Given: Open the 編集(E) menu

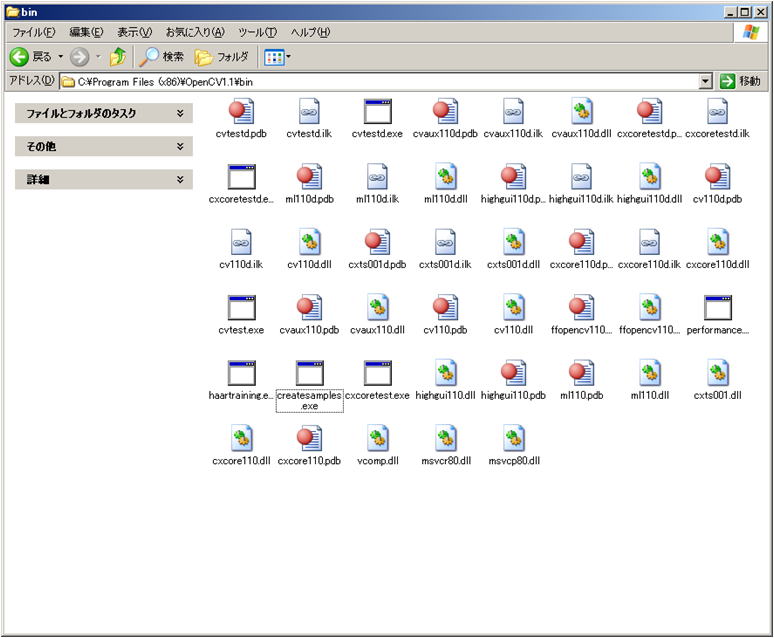Looking at the screenshot, I should (x=86, y=33).
